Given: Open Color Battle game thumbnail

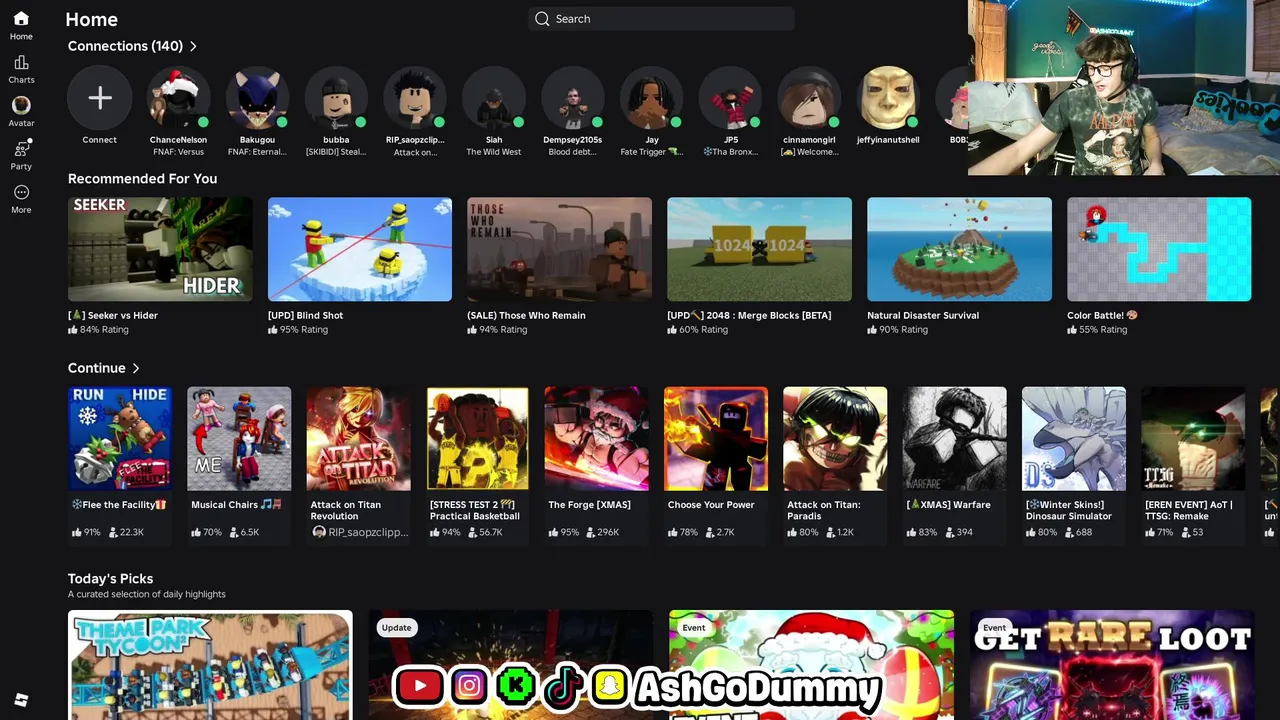Looking at the screenshot, I should 1159,249.
